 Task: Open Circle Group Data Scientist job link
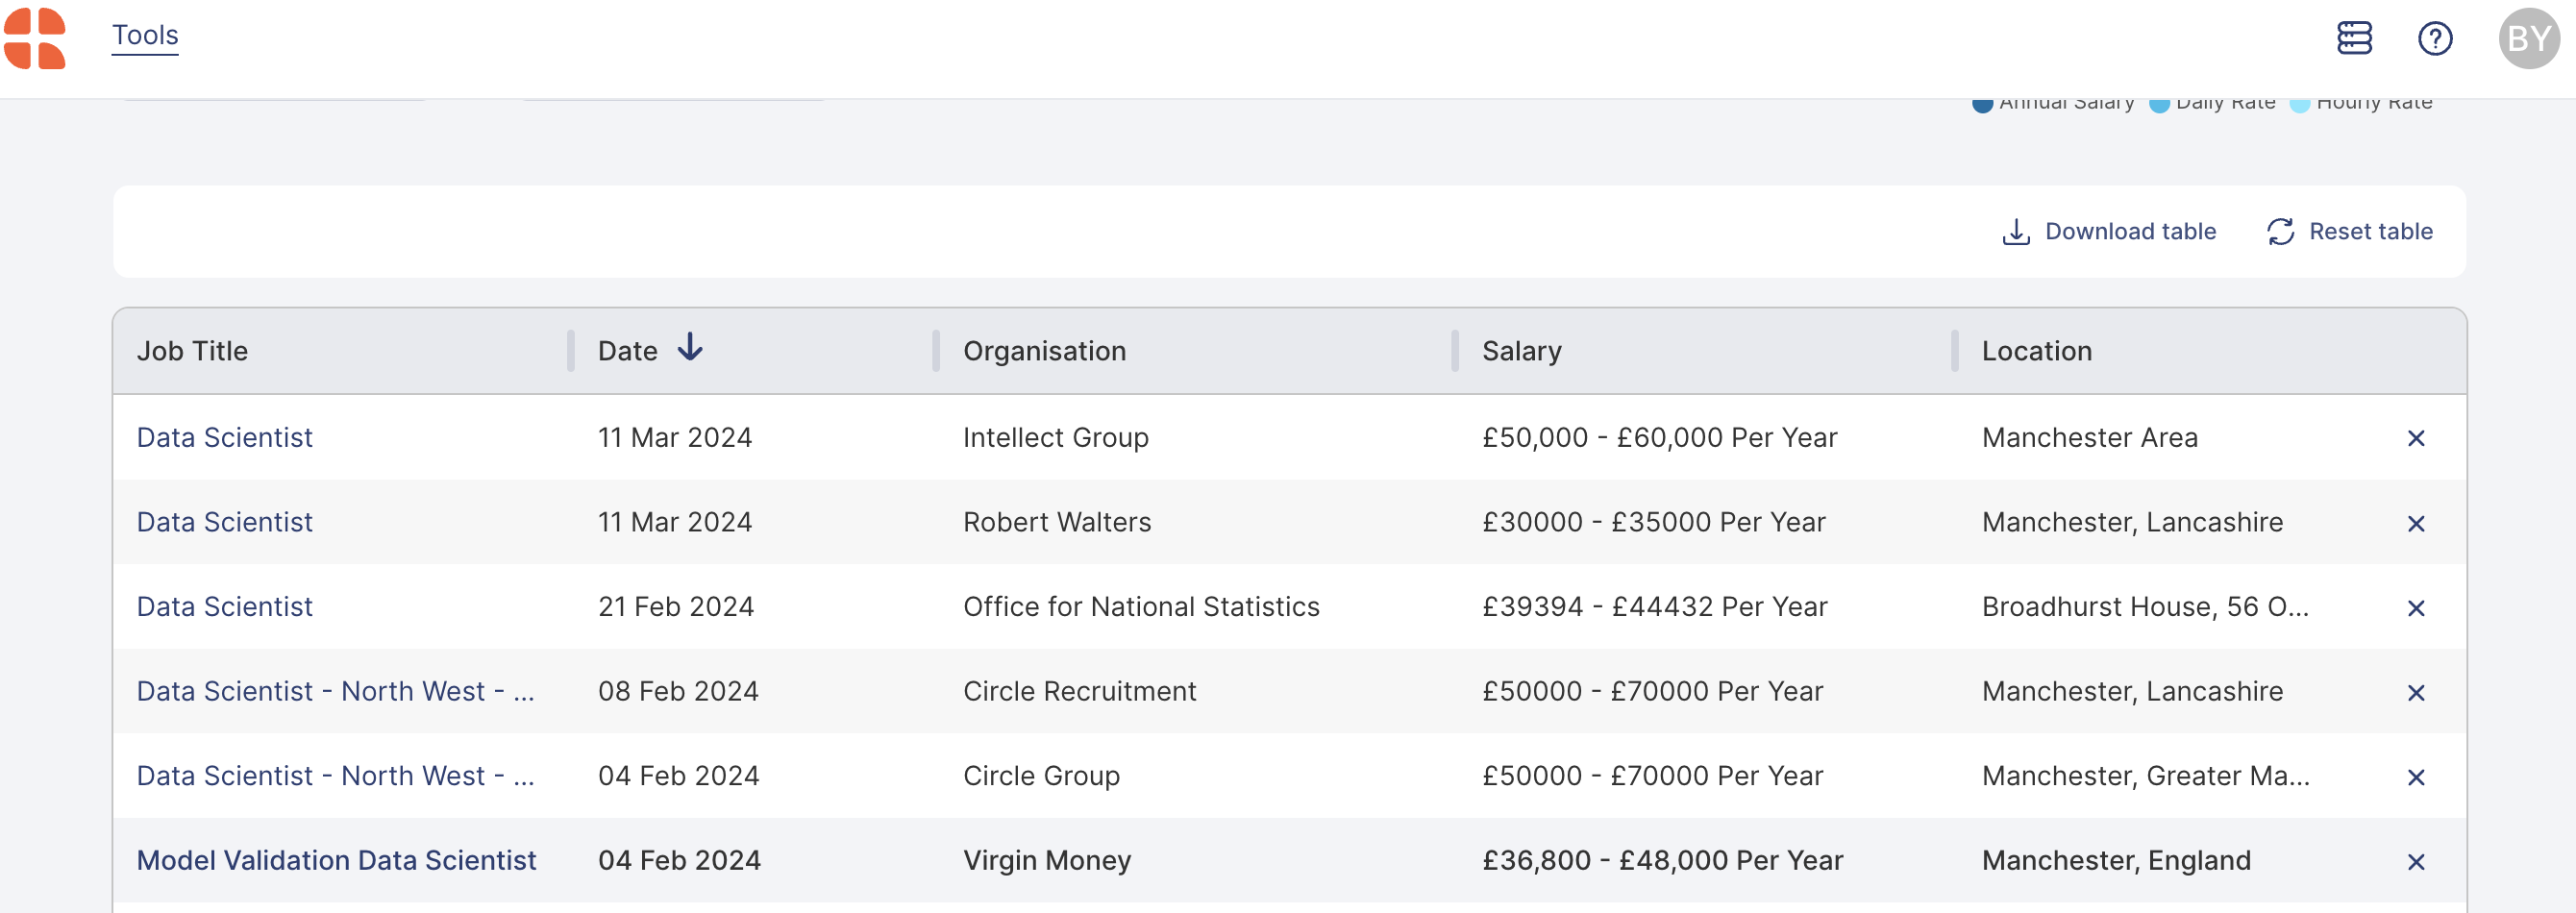(x=335, y=776)
